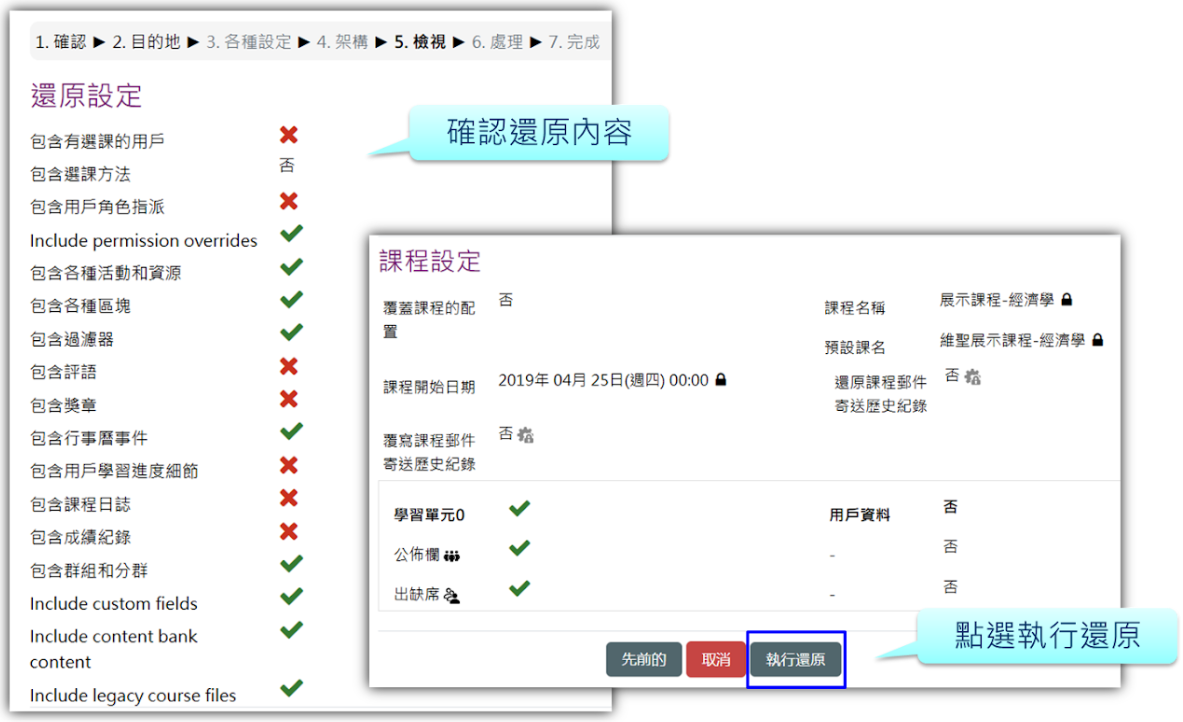Screen dimensions: 1183x722
Task: Click green check beside 出缺席
Action: pyautogui.click(x=519, y=589)
